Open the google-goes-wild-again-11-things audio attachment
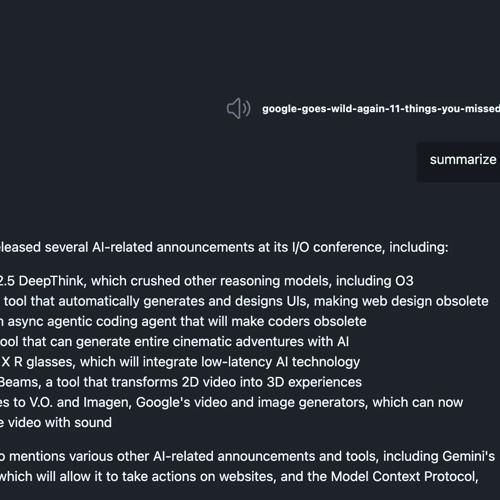The width and height of the screenshot is (500, 500). coord(381,109)
